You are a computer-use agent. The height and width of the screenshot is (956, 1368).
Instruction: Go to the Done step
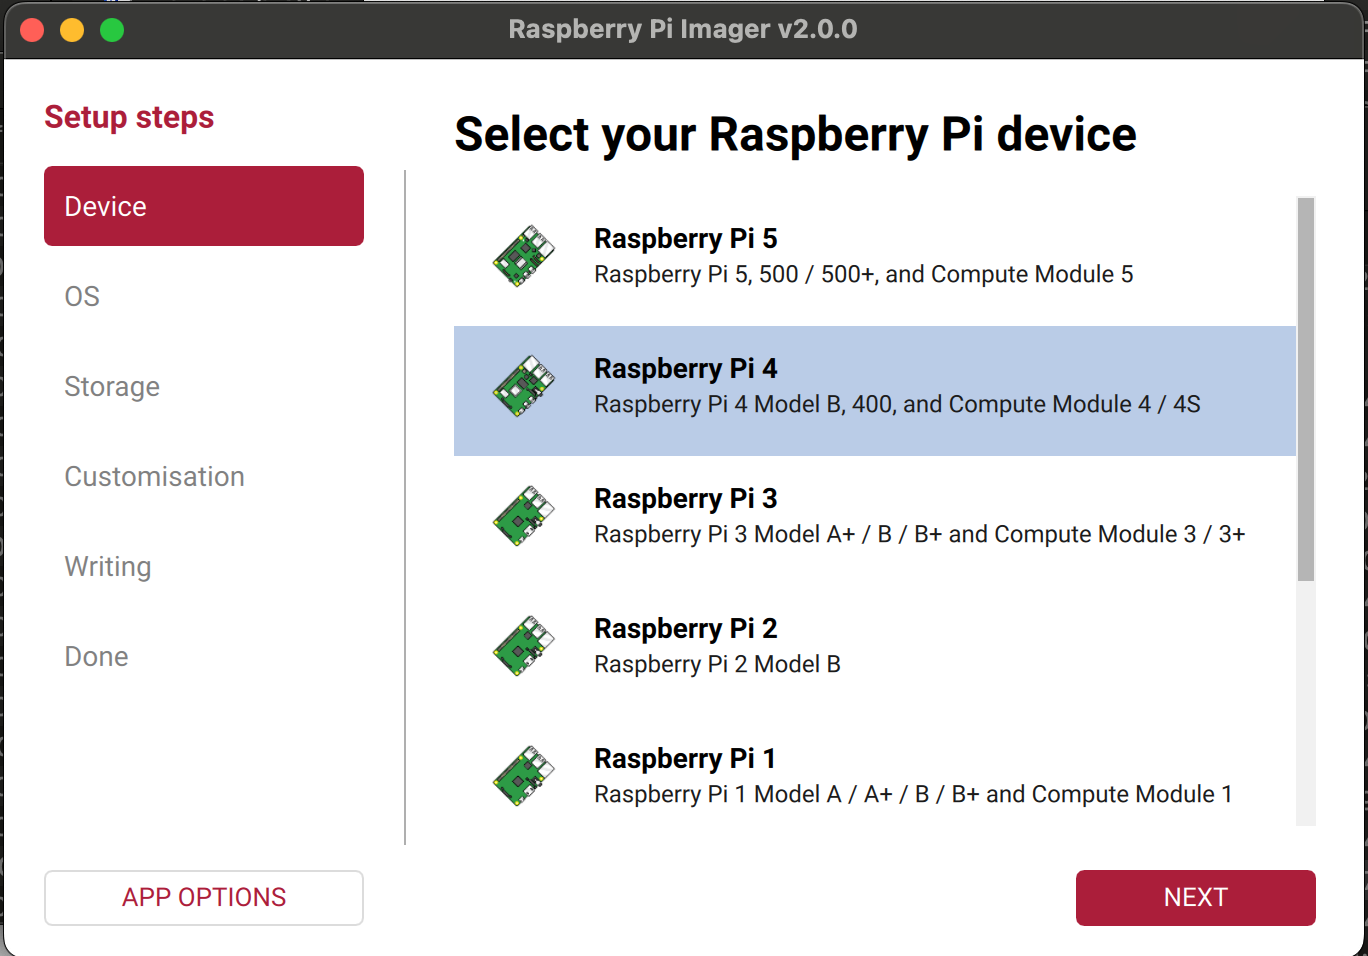click(x=96, y=657)
